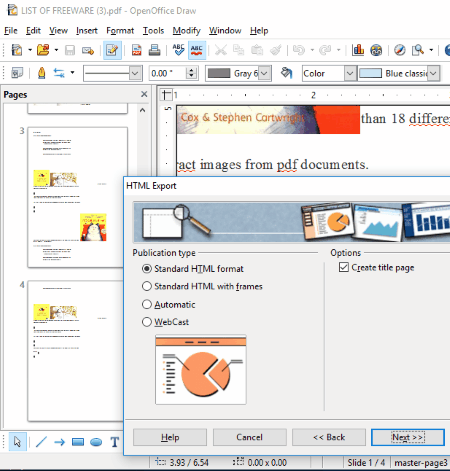
Task: Select page 3 thumbnail in Pages panel
Action: pos(77,197)
